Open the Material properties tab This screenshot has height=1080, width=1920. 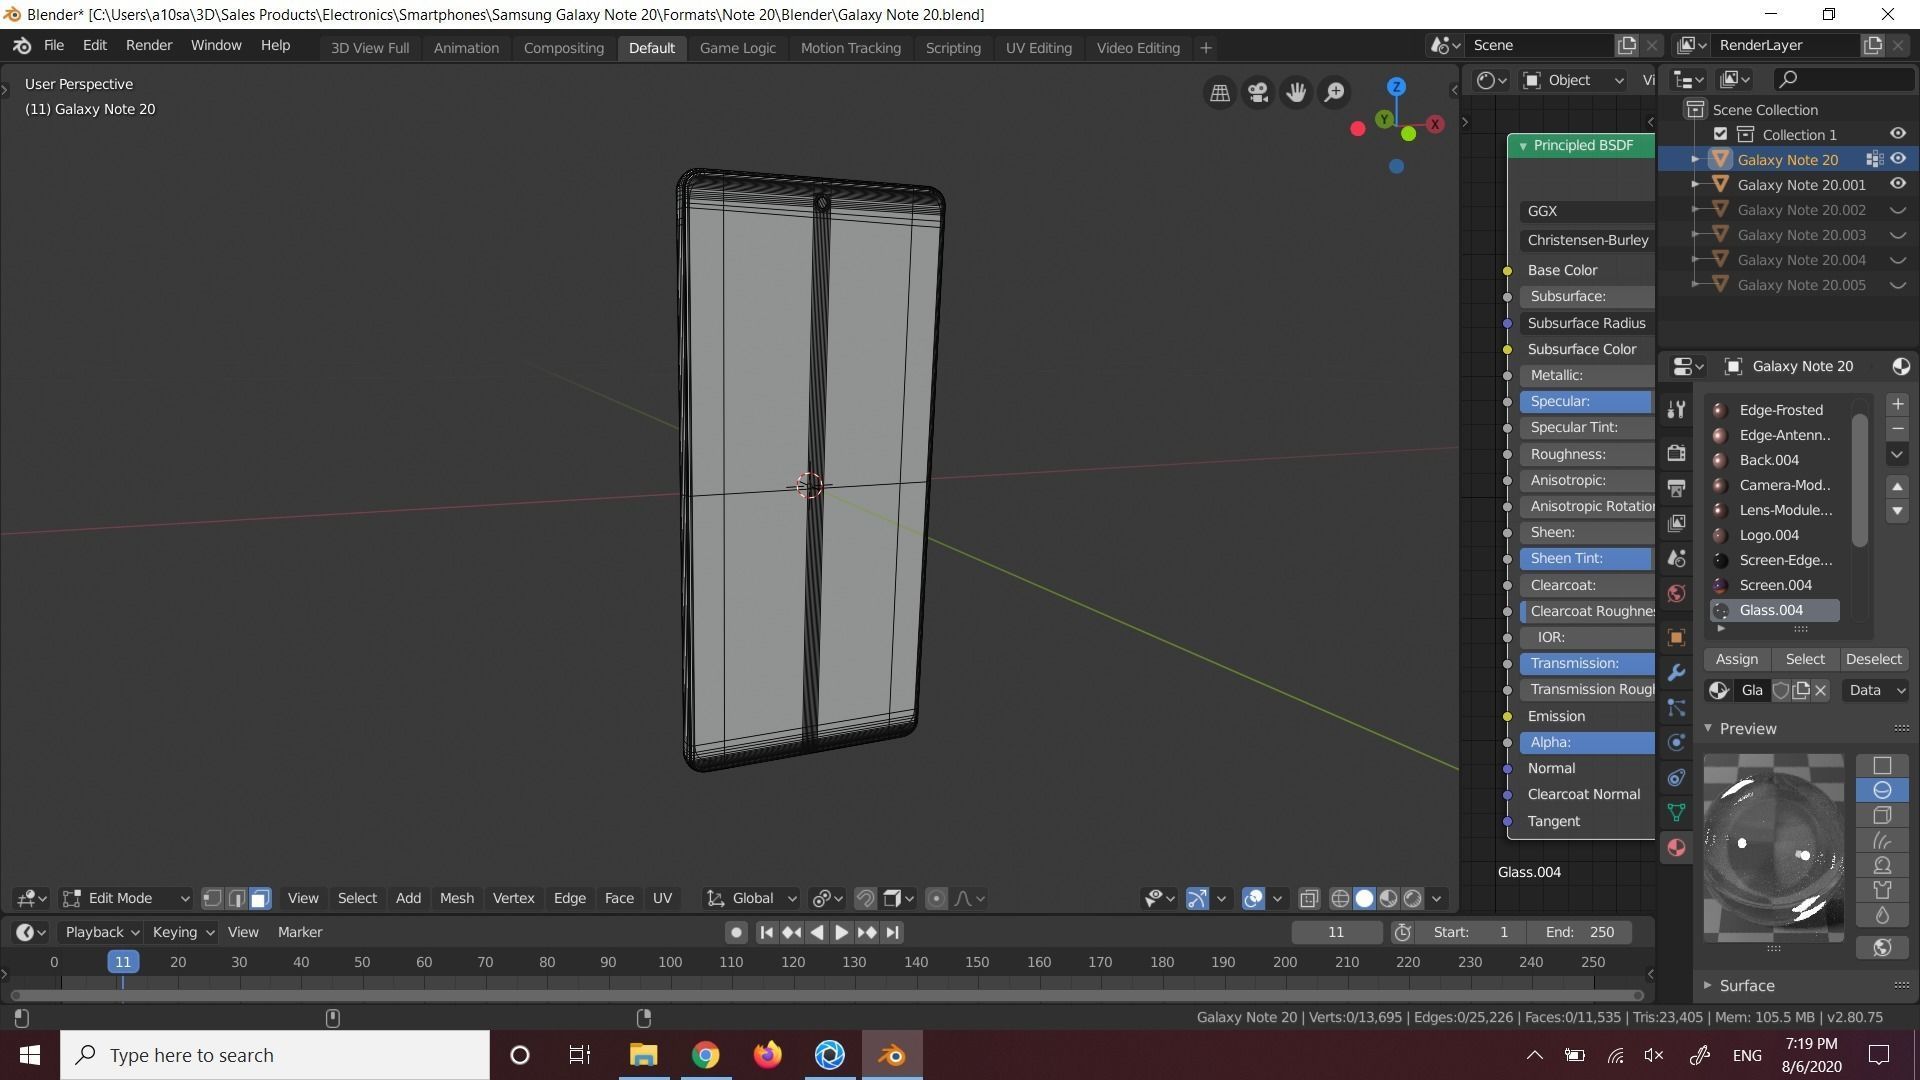coord(1676,847)
